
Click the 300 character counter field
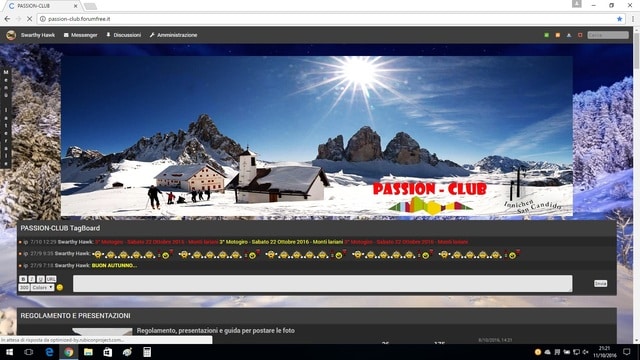click(x=24, y=288)
